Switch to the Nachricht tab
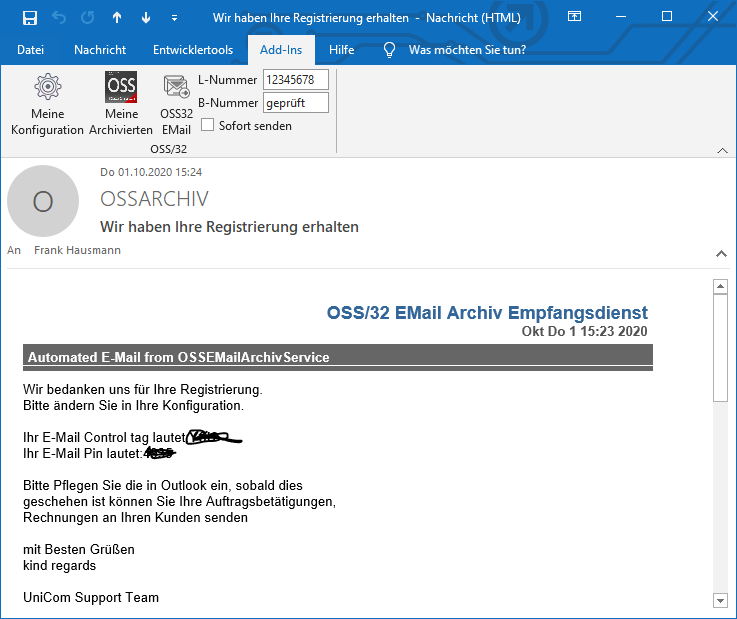Screen dimensions: 737x619 point(100,50)
